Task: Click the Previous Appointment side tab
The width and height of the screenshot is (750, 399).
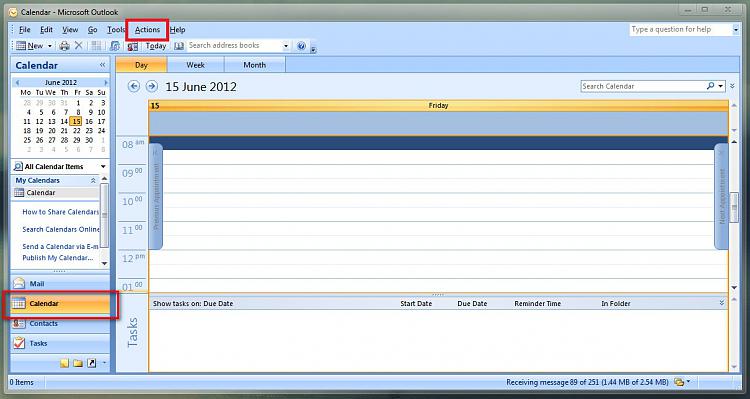Action: click(155, 196)
